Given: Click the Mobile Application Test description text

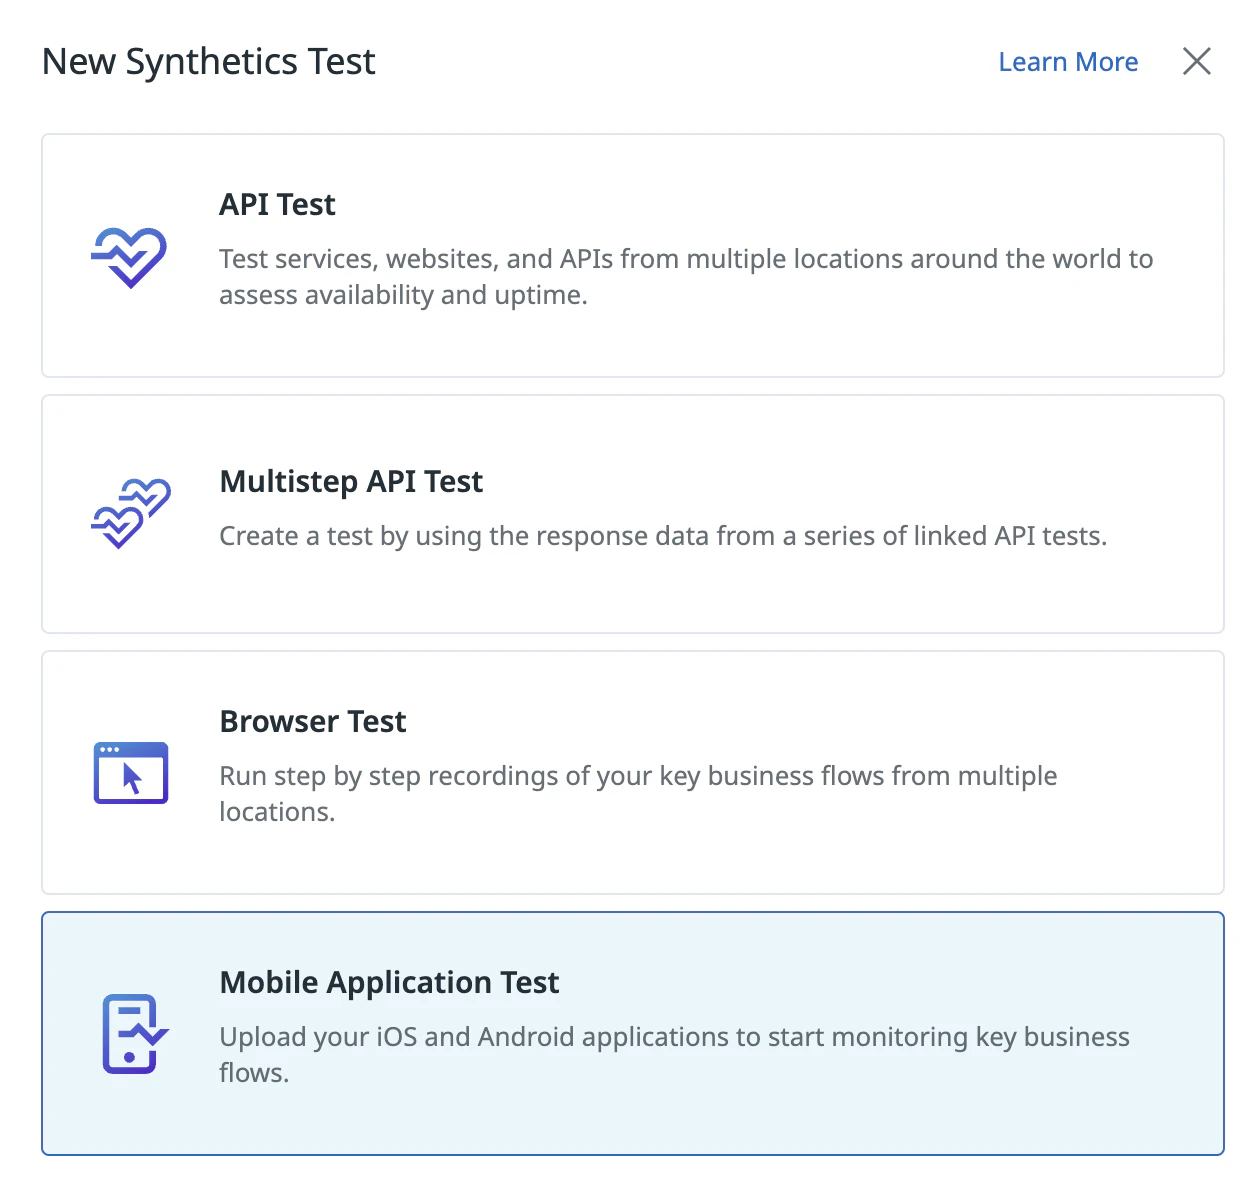Looking at the screenshot, I should coord(674,1054).
